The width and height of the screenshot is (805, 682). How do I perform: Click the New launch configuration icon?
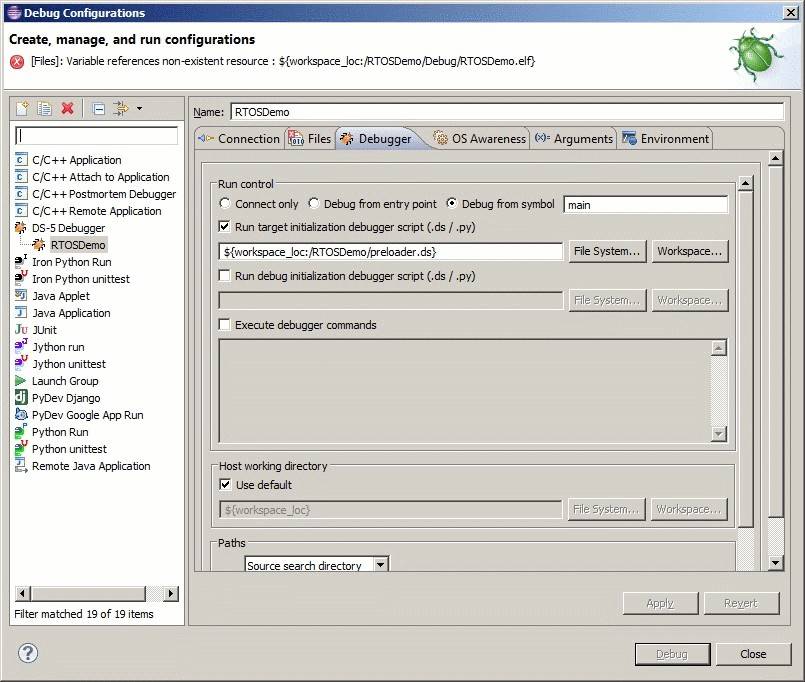(x=22, y=108)
